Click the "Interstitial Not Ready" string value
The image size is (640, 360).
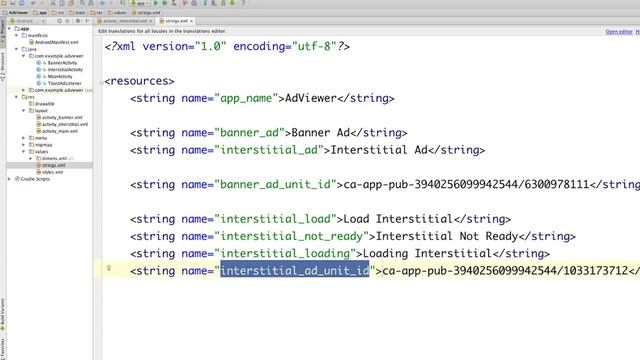[x=447, y=236]
